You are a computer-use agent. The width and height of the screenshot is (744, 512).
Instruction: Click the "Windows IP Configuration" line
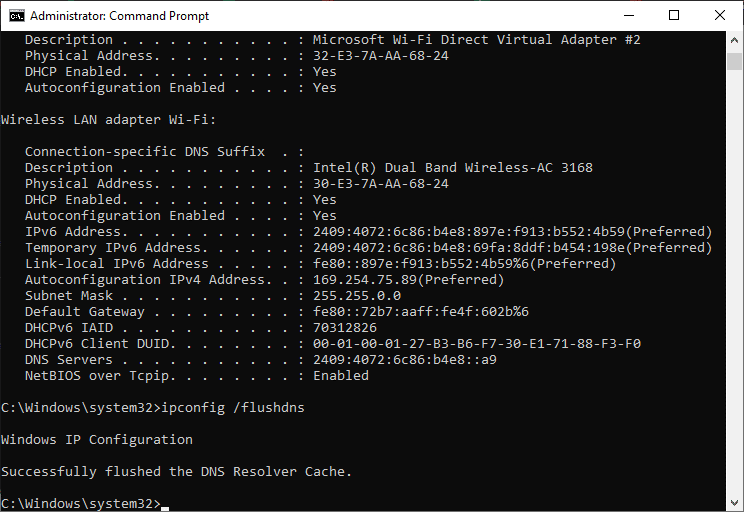point(97,439)
